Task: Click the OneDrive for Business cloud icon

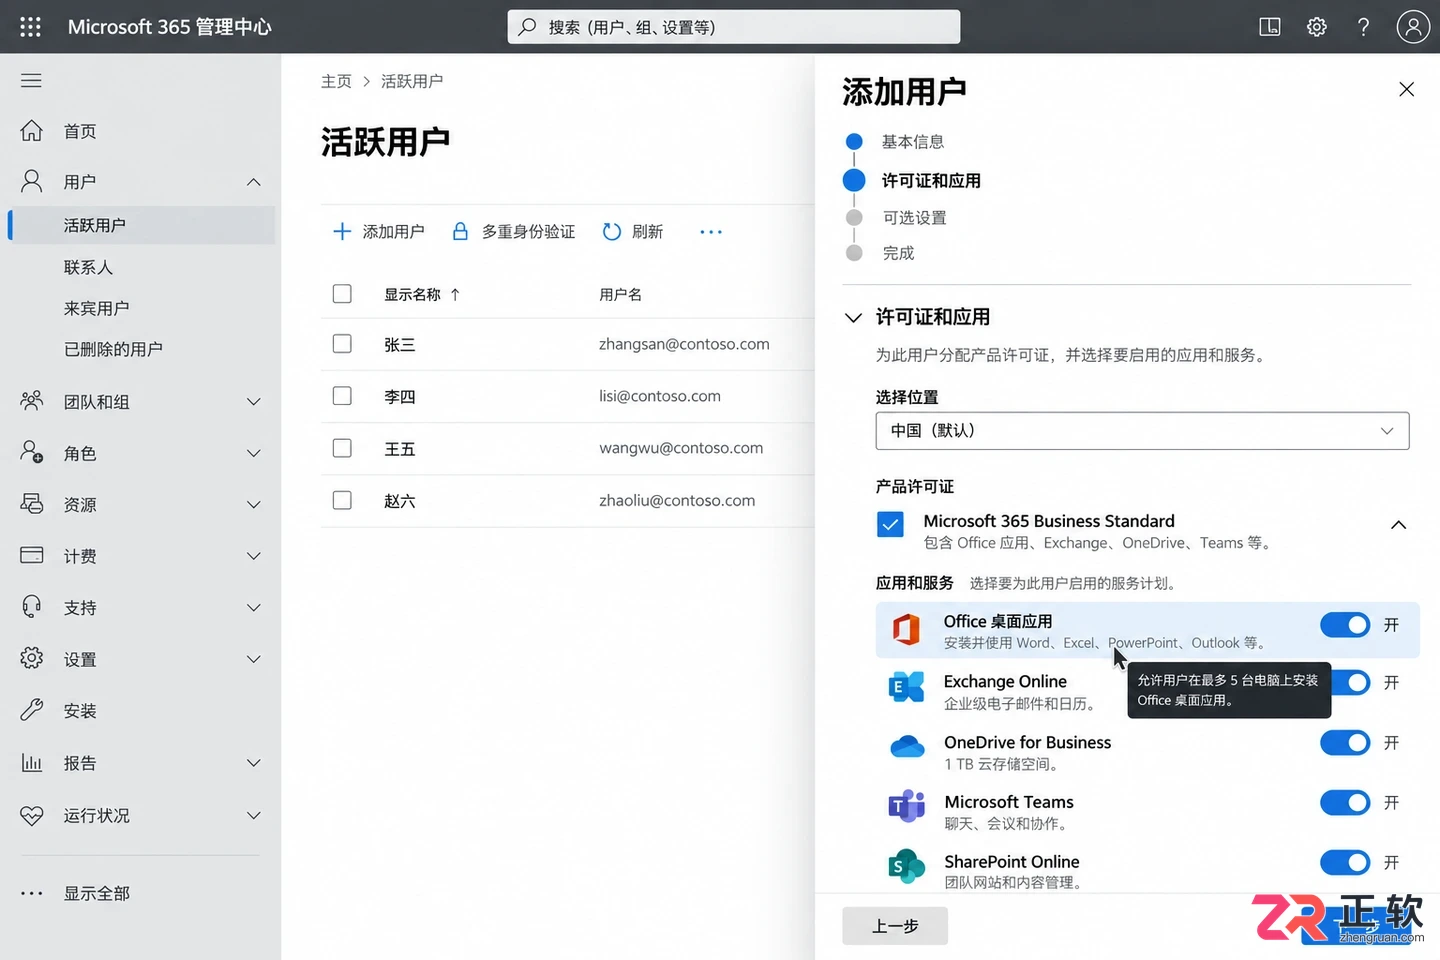Action: tap(907, 747)
